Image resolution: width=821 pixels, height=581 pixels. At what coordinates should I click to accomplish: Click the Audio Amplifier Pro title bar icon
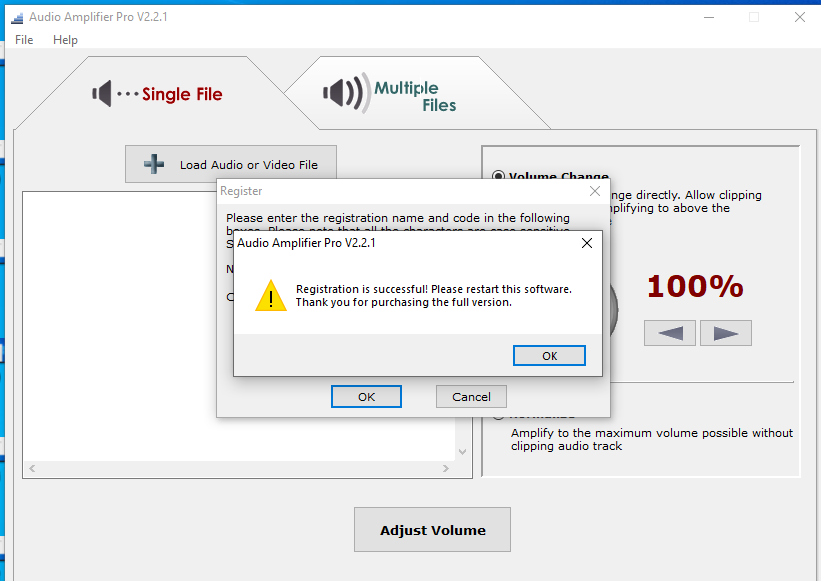15,16
